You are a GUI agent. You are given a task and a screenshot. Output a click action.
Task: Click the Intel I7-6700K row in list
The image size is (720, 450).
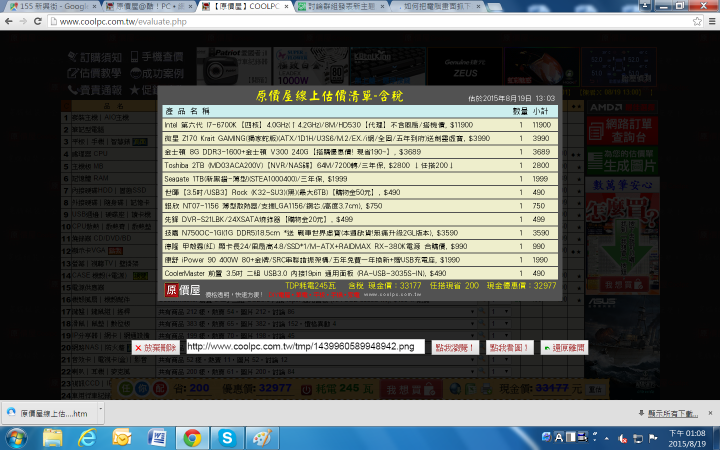click(360, 125)
